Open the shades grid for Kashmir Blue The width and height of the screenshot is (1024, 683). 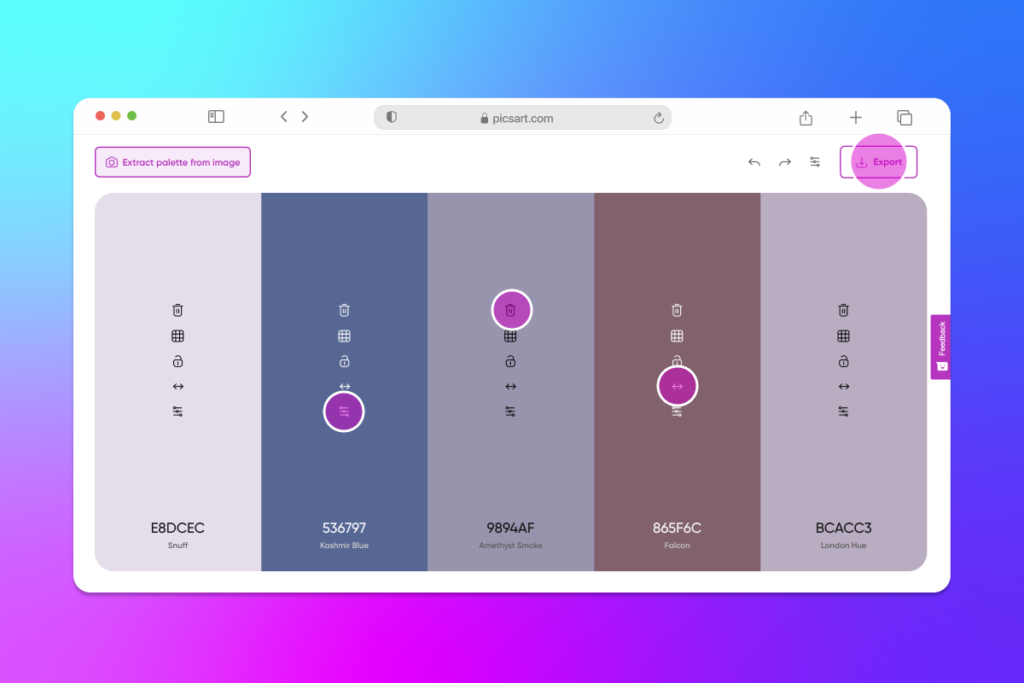coord(344,335)
